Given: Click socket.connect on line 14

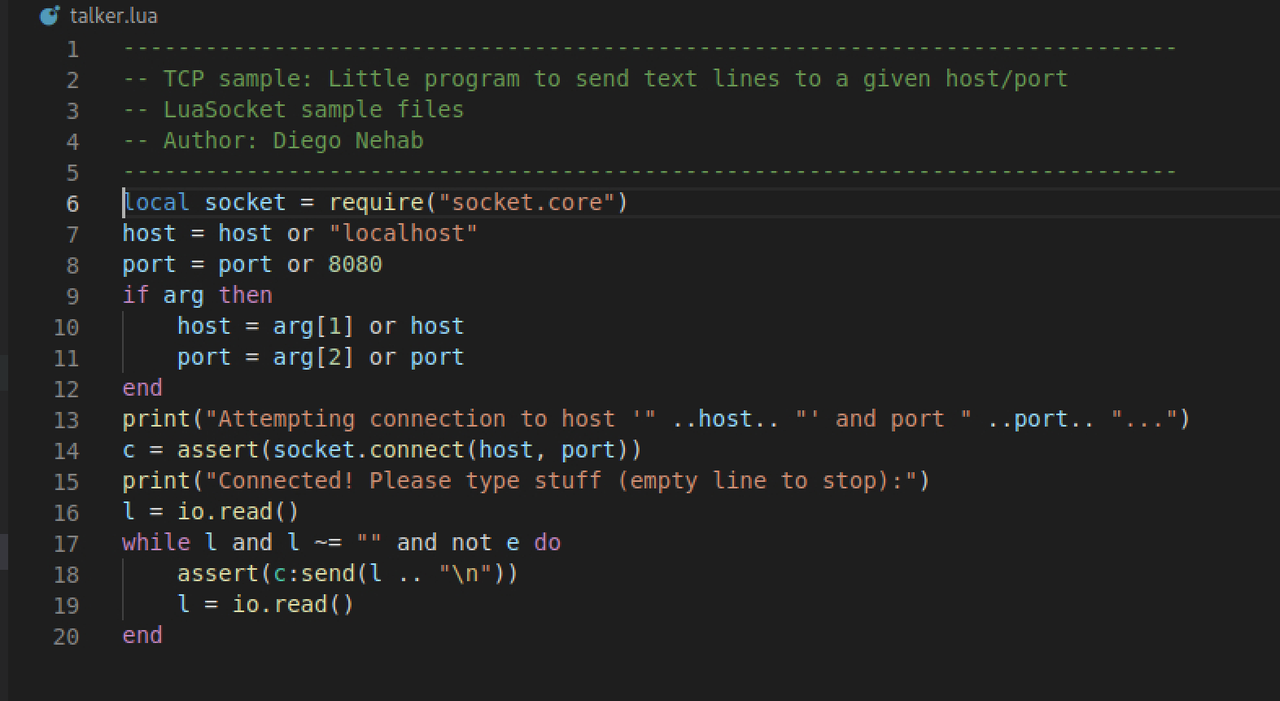Looking at the screenshot, I should tap(368, 450).
